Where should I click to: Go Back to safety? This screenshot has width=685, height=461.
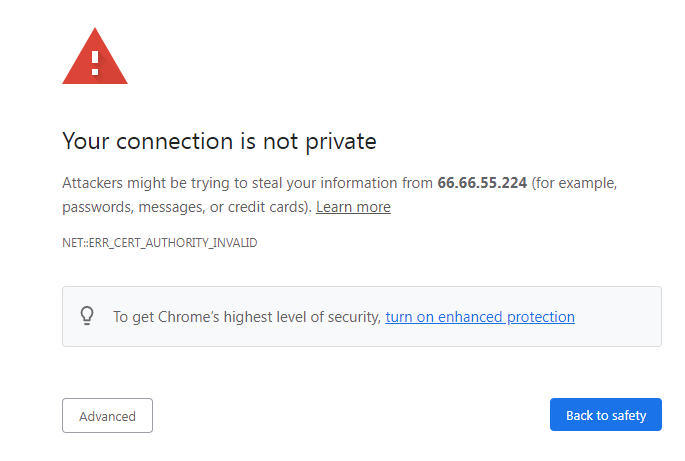click(605, 415)
